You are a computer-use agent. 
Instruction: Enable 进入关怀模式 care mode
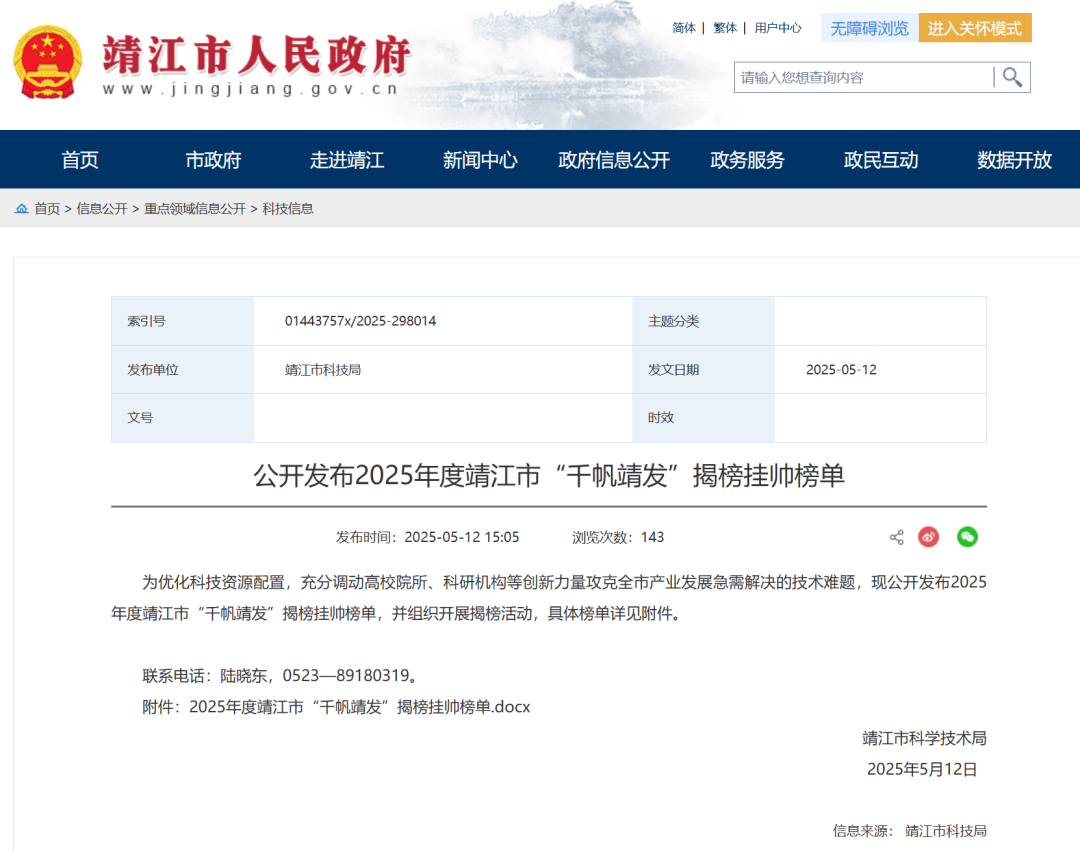975,27
